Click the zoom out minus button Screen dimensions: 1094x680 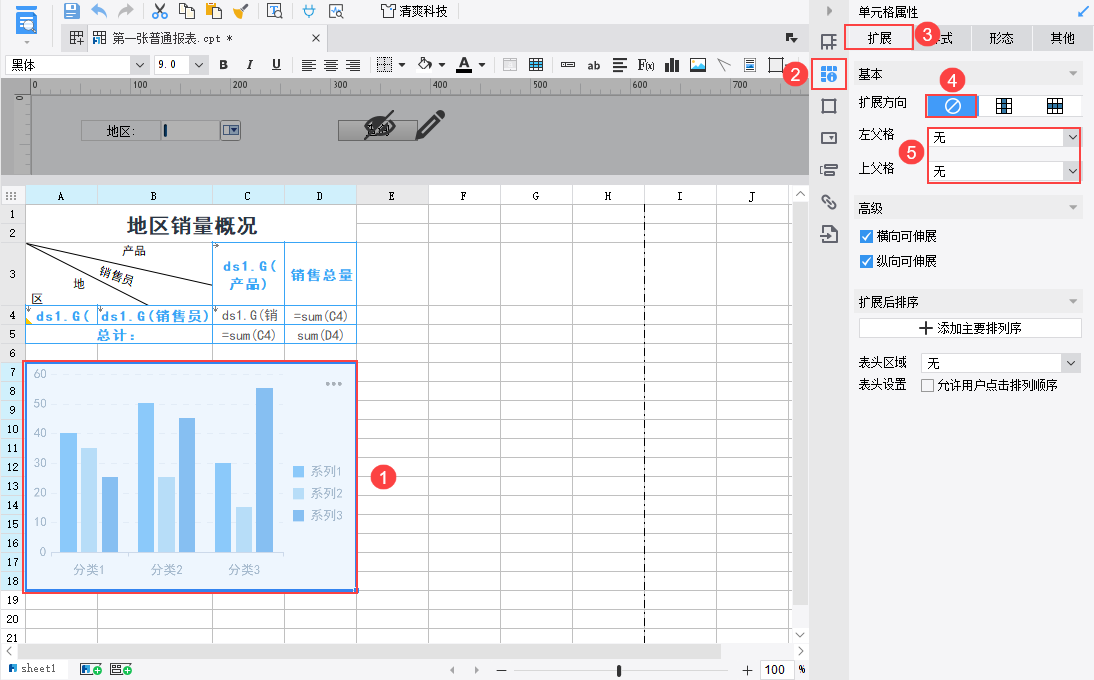[501, 670]
